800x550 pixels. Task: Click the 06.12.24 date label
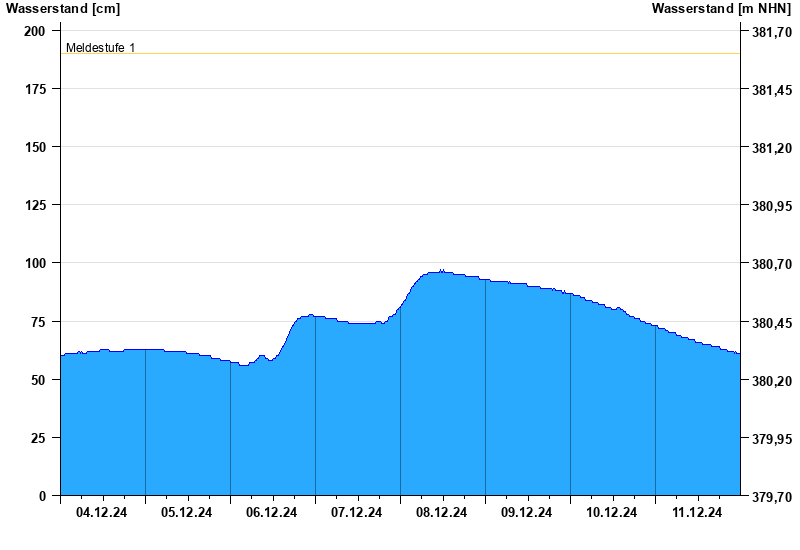272,513
